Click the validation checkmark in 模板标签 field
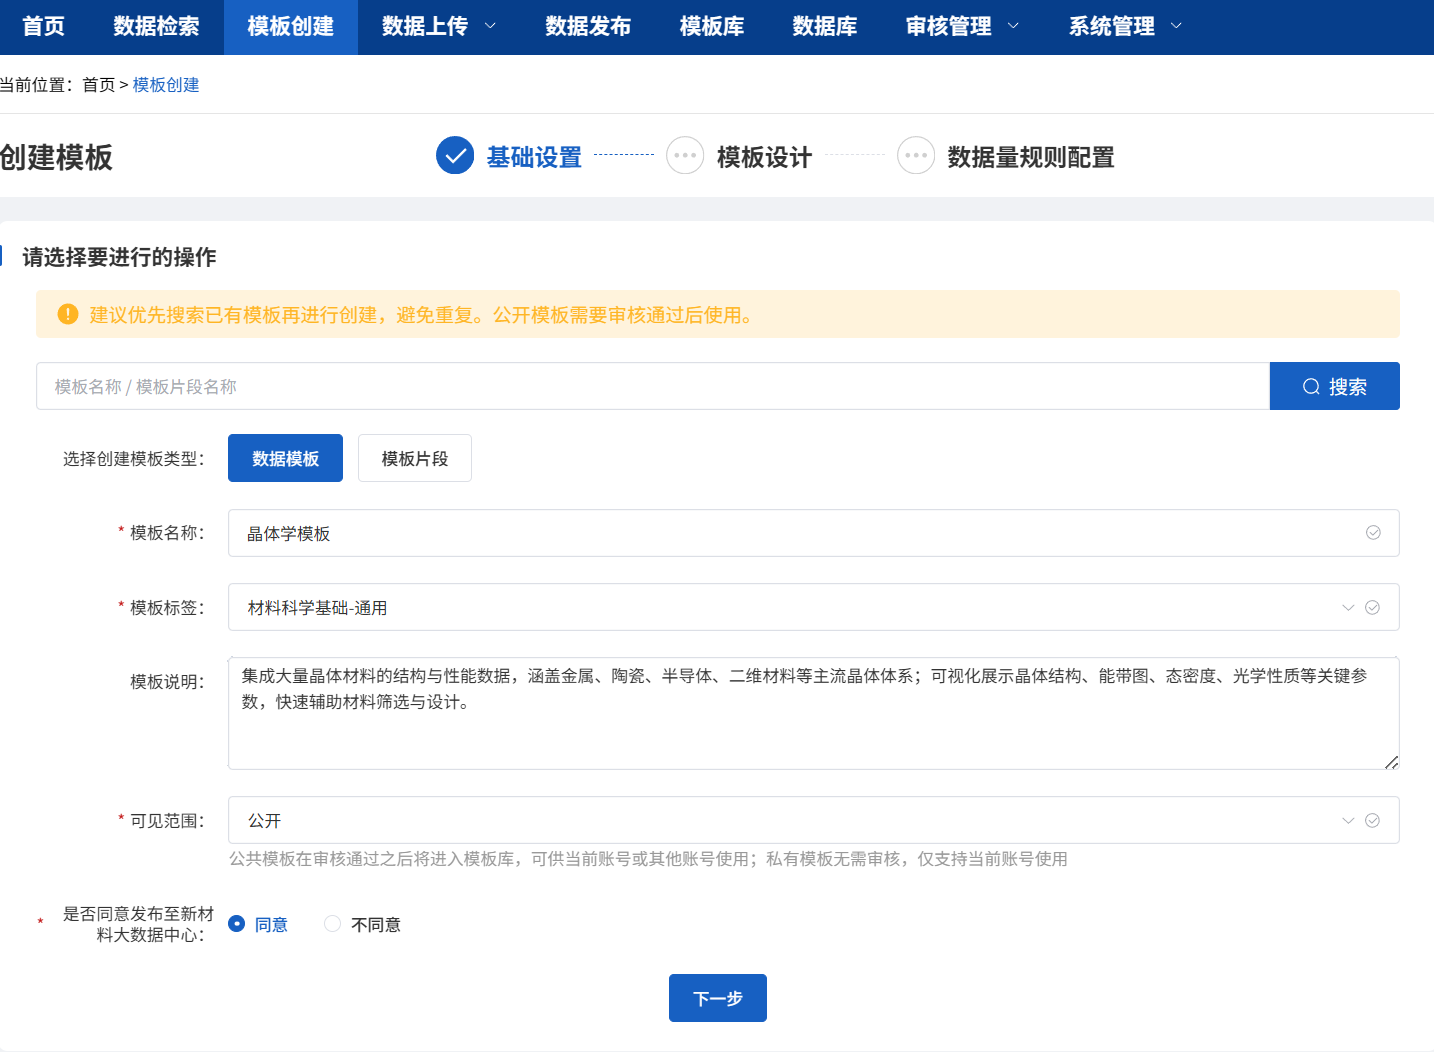This screenshot has height=1052, width=1434. pyautogui.click(x=1373, y=607)
